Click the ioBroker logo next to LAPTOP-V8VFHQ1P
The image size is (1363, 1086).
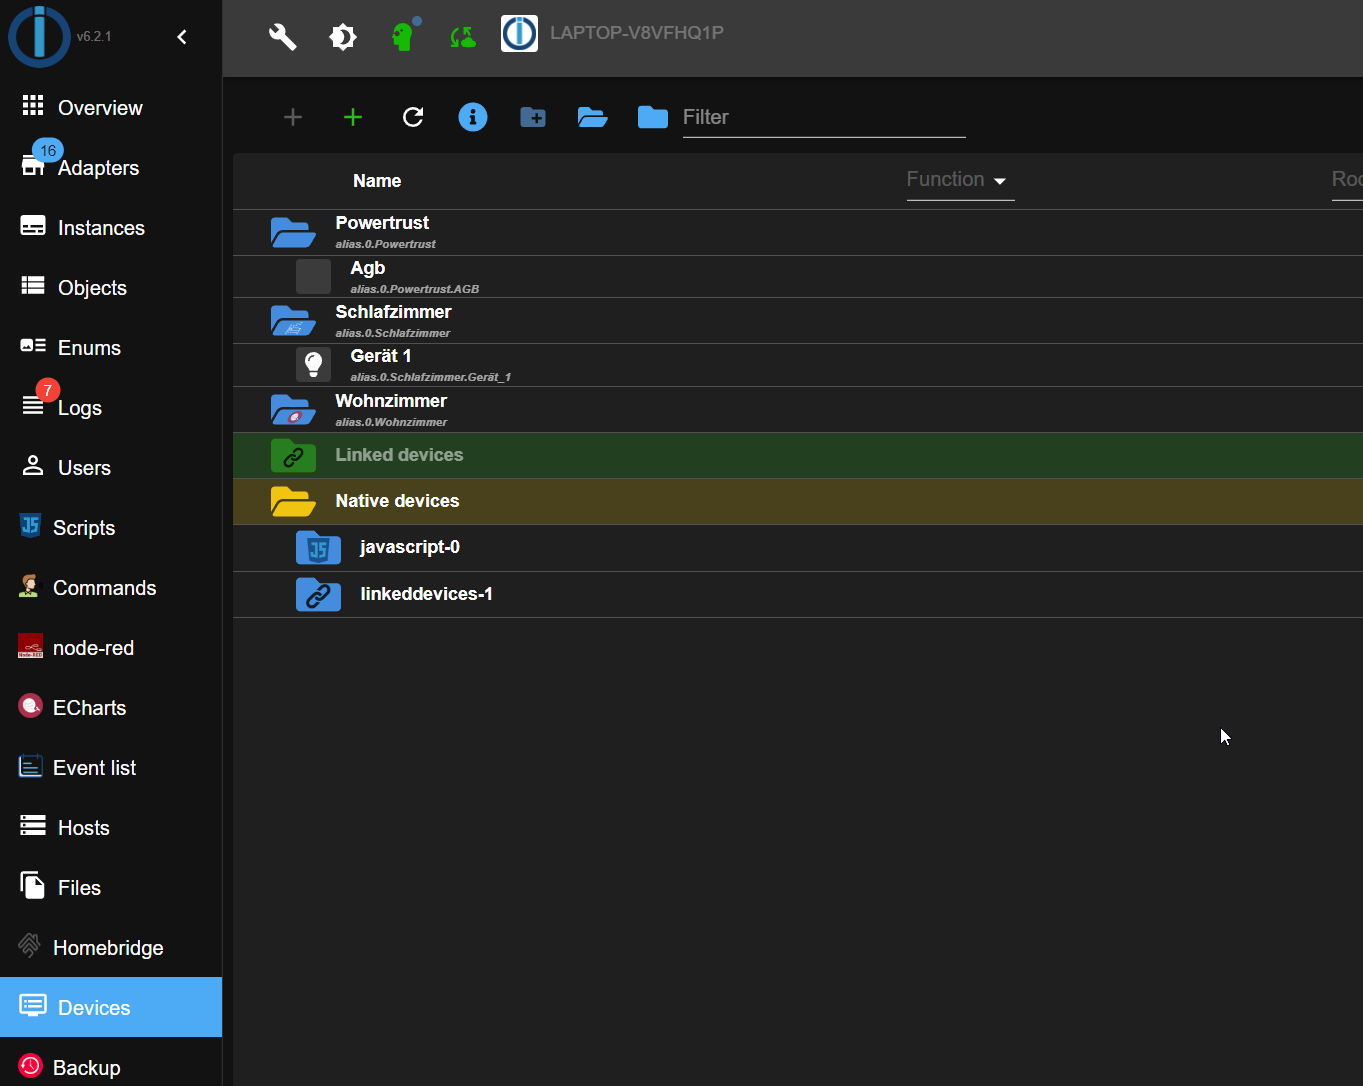tap(519, 33)
